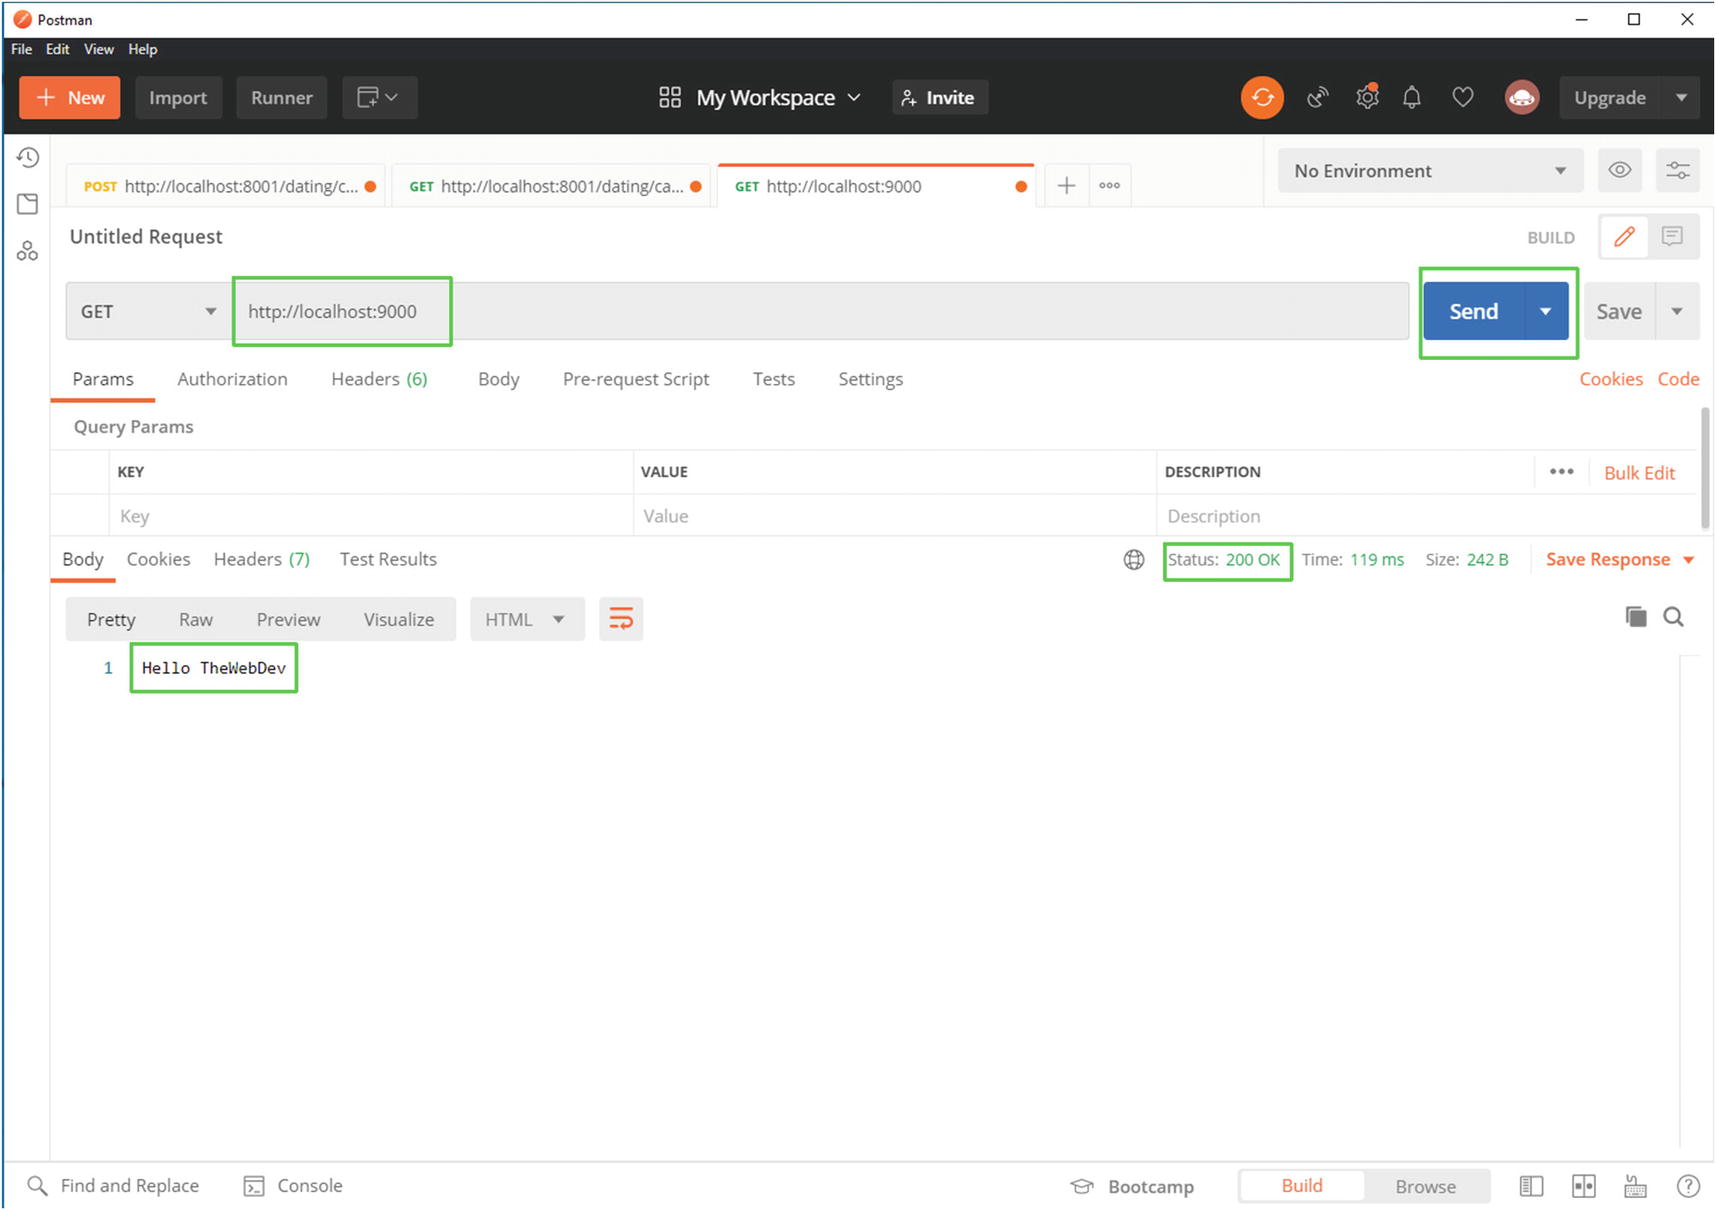Open the History sidebar icon

(x=28, y=158)
